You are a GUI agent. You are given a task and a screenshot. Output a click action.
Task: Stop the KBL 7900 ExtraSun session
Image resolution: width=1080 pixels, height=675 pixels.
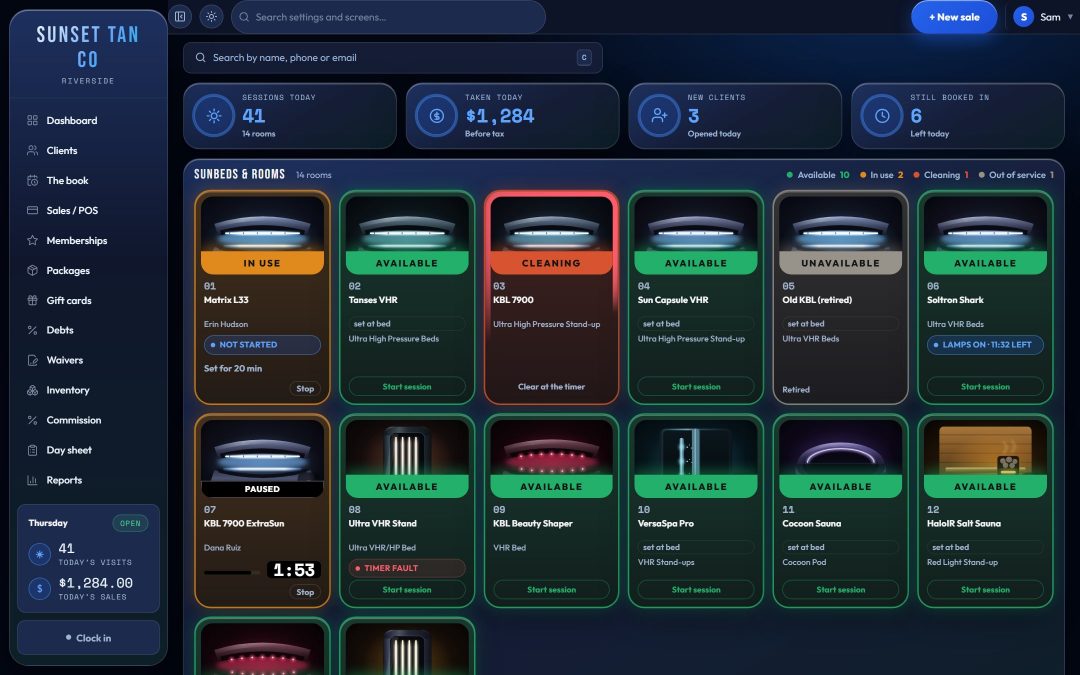tap(305, 592)
